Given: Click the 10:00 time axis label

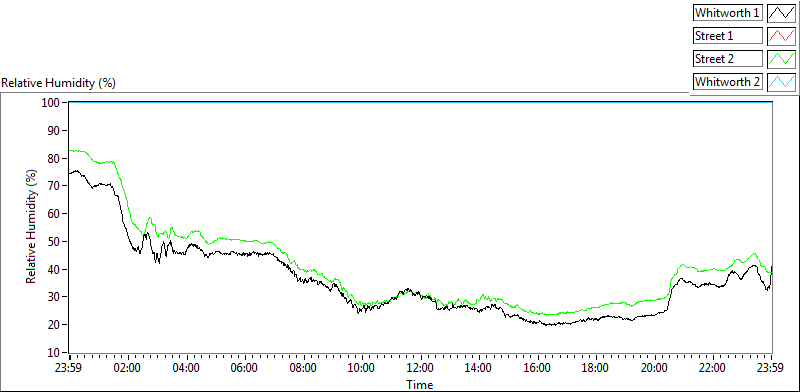Looking at the screenshot, I should point(362,368).
